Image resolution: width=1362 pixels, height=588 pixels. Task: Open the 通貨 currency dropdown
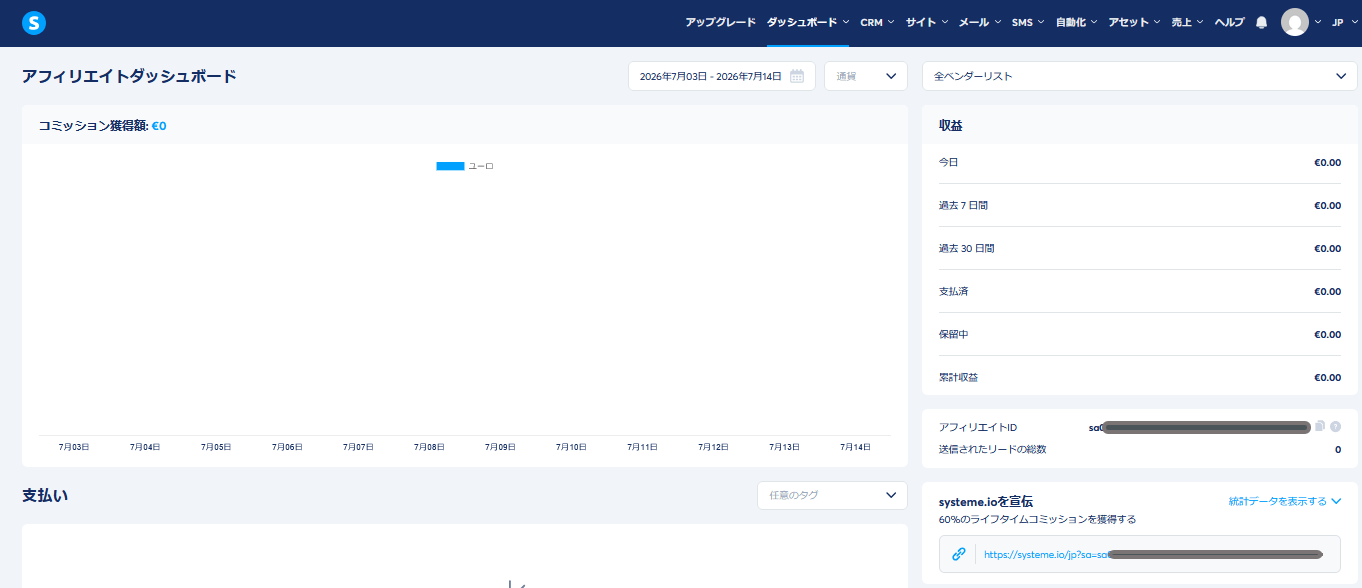(x=865, y=76)
